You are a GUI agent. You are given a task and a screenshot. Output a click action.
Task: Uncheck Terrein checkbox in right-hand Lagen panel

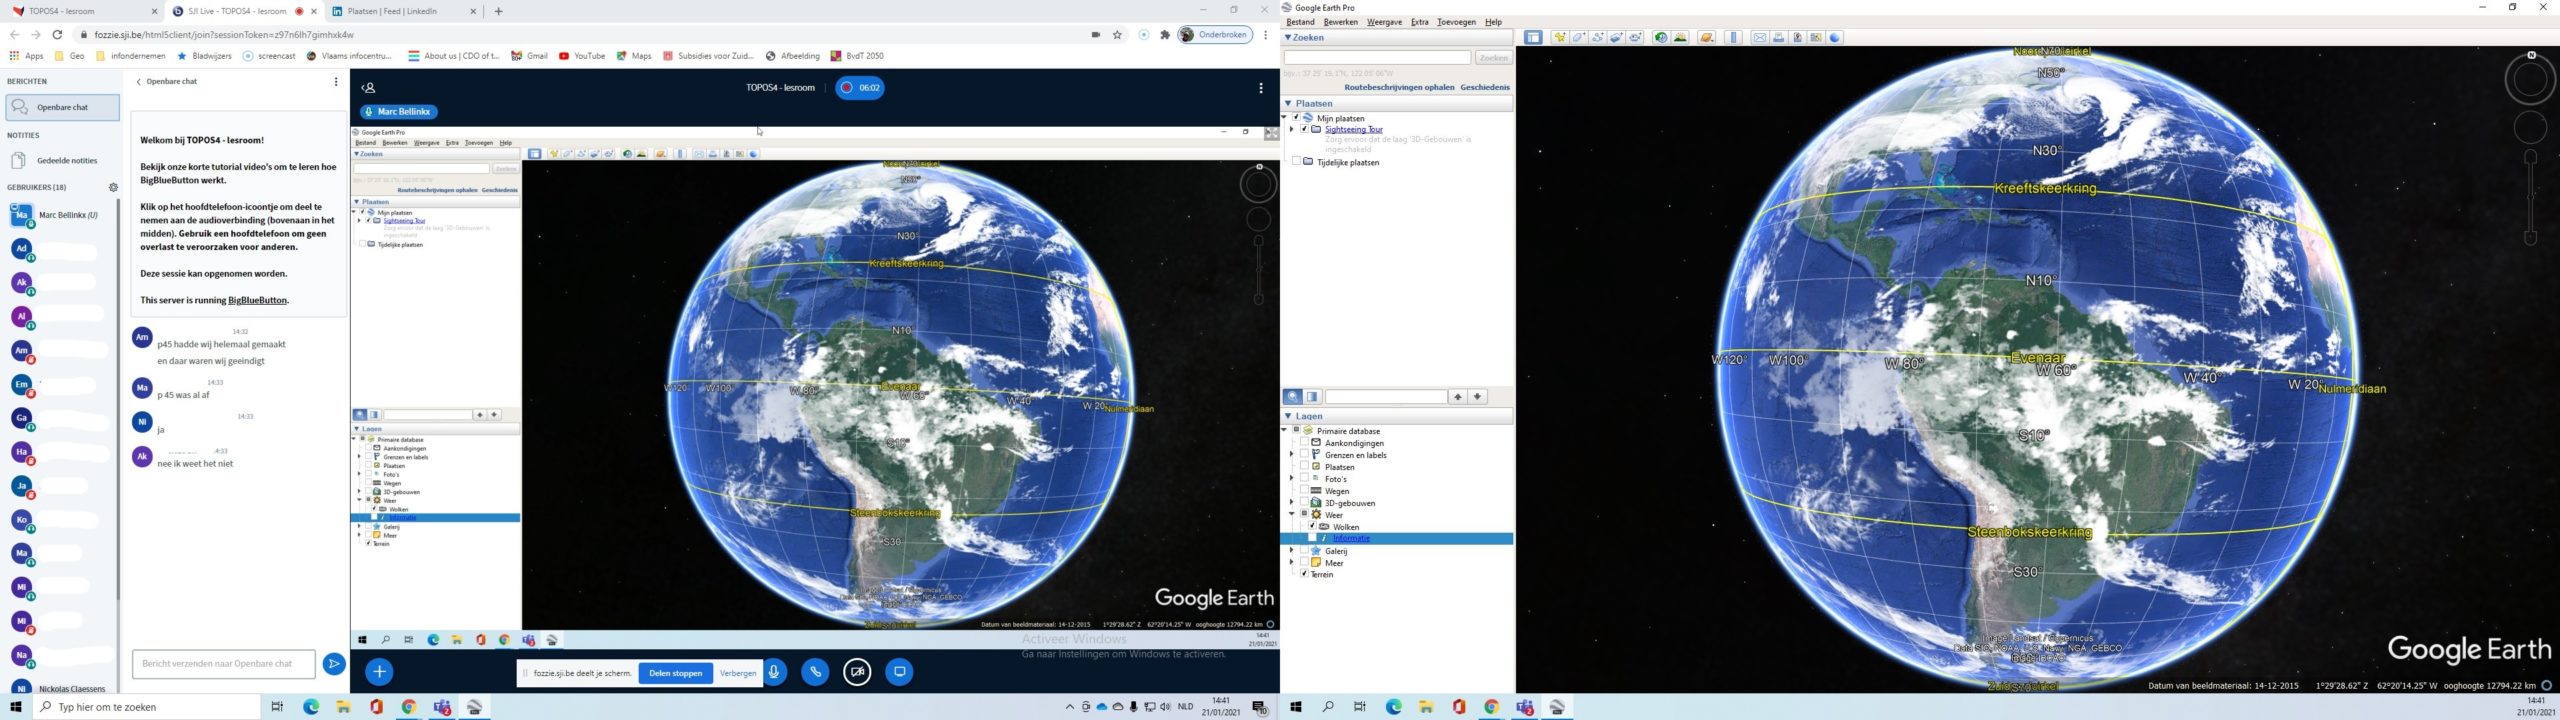point(1304,574)
